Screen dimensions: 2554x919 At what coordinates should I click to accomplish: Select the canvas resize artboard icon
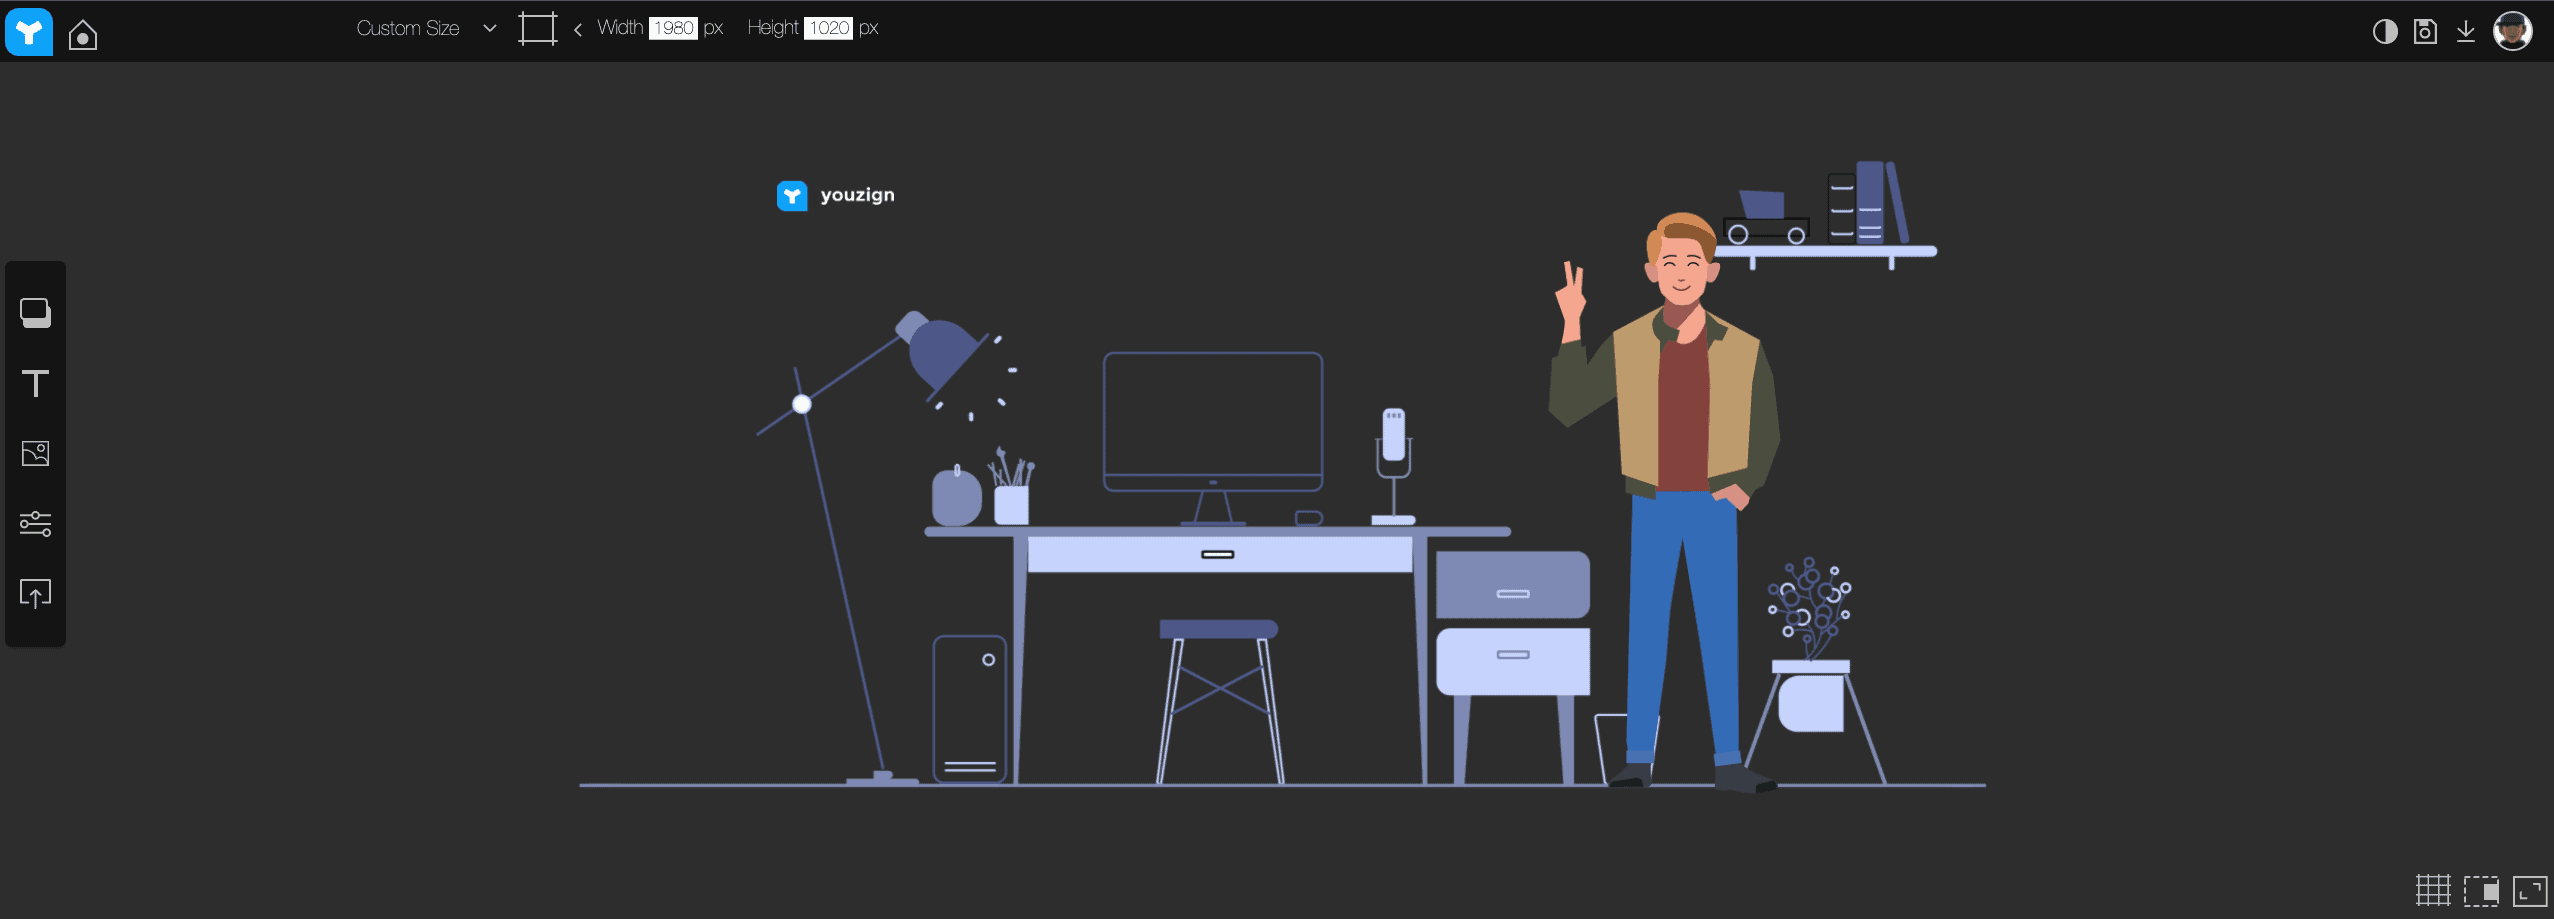click(537, 28)
